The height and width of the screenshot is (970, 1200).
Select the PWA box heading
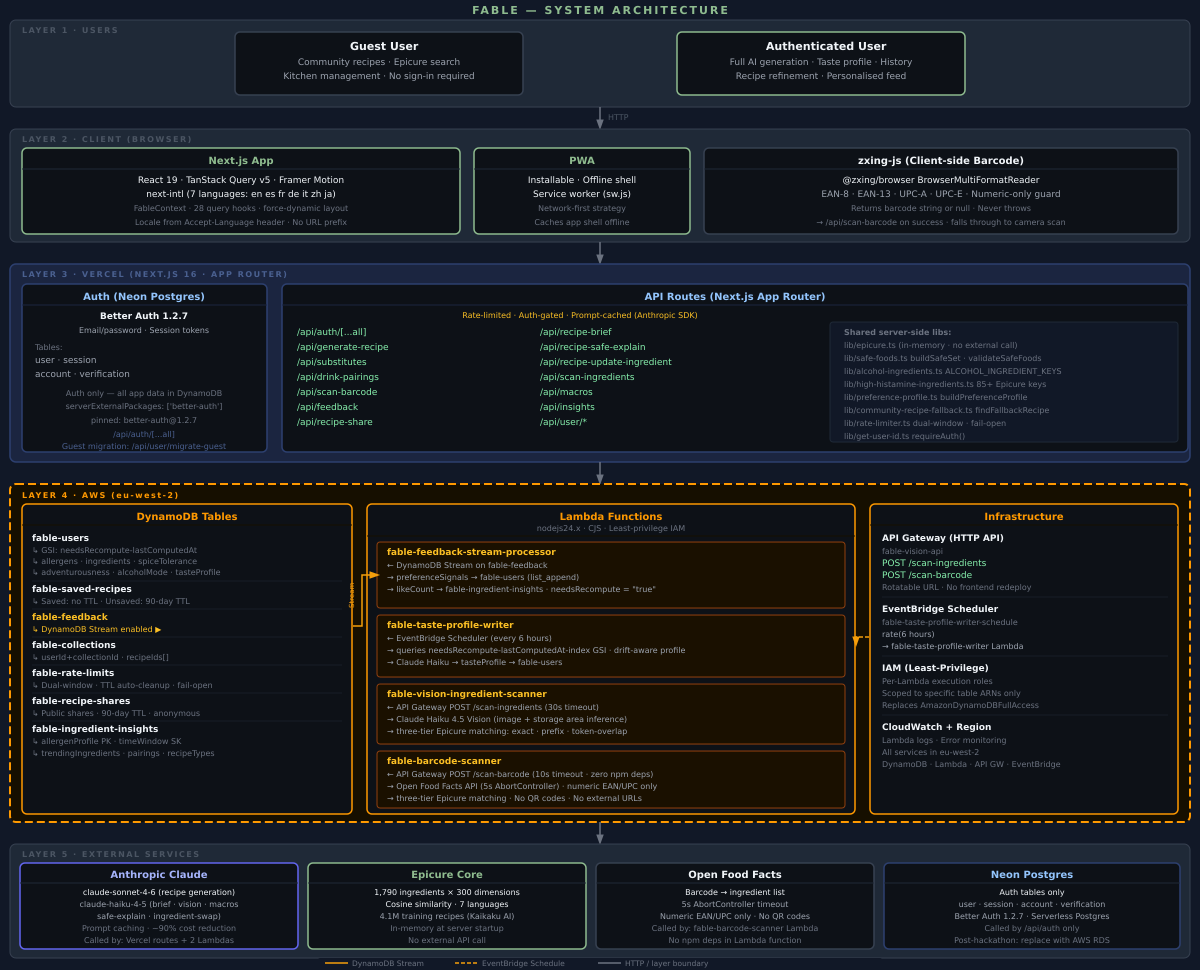click(x=582, y=160)
